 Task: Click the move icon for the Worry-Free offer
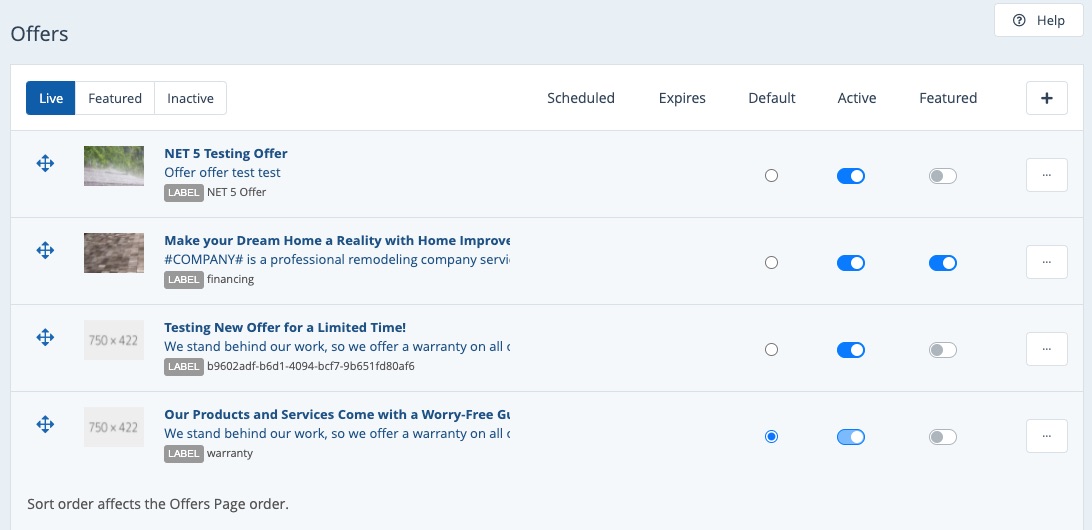click(45, 424)
